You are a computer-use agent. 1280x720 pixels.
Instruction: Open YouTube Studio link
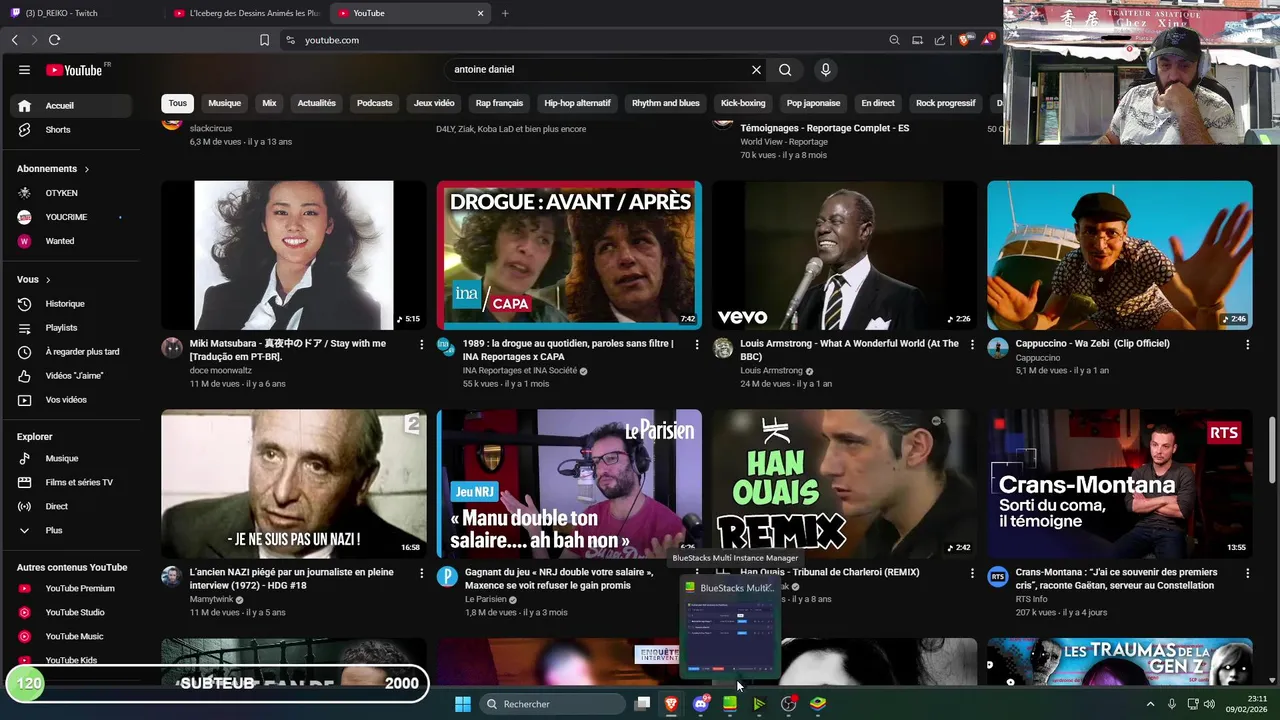coord(70,612)
